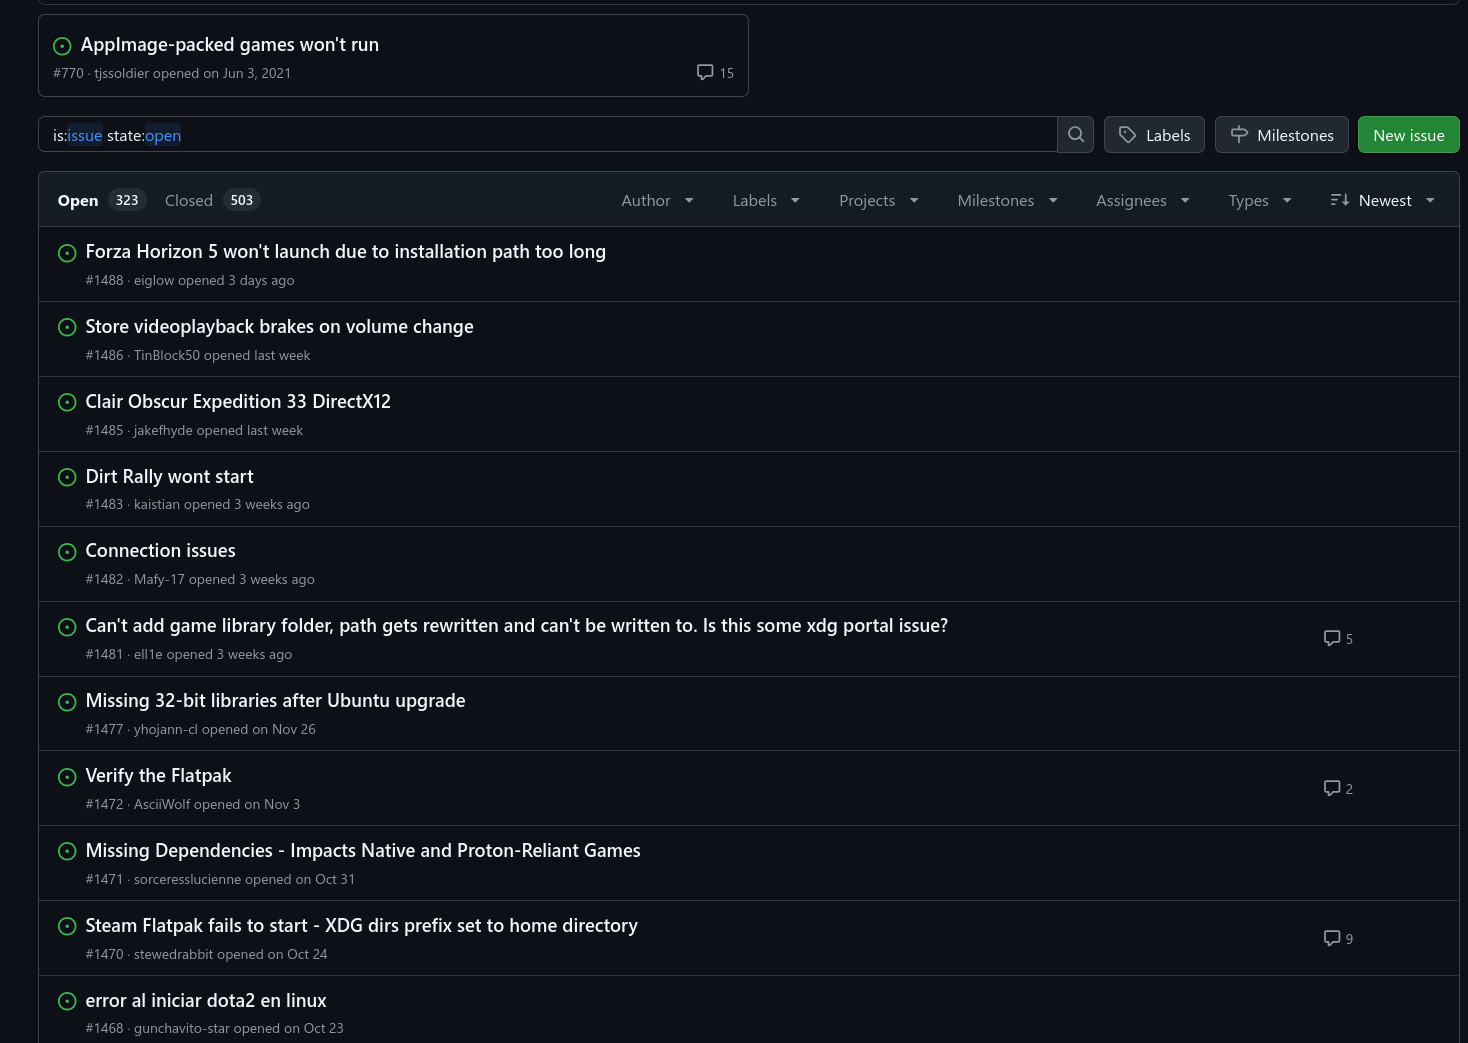Open author profile TinBlock50
This screenshot has height=1043, width=1468.
[x=167, y=356]
